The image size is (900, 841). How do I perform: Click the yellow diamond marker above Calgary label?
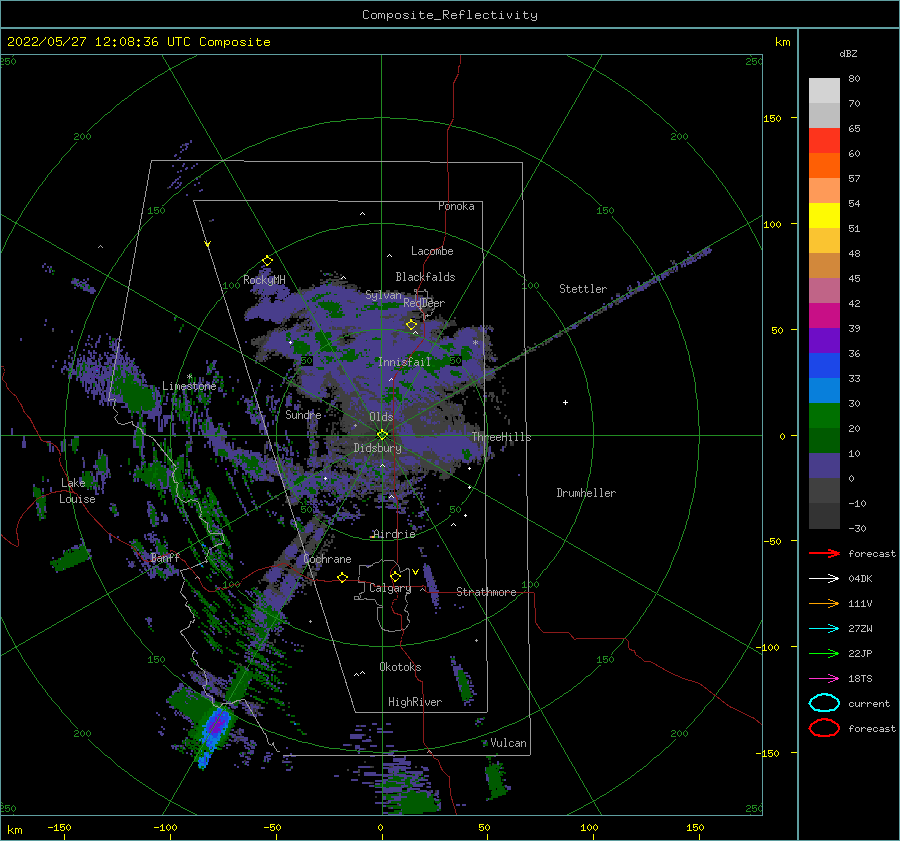click(x=395, y=576)
